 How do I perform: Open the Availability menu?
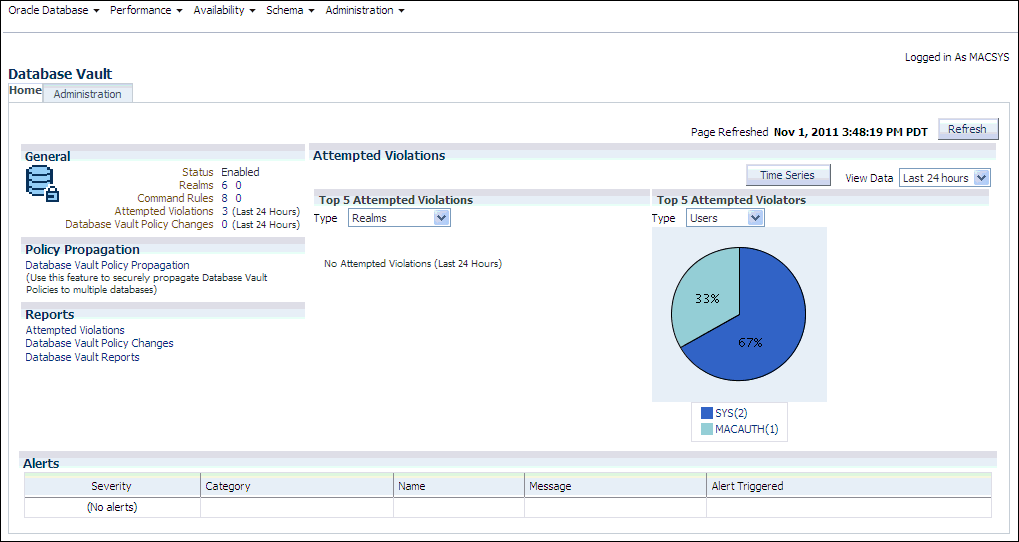(224, 10)
